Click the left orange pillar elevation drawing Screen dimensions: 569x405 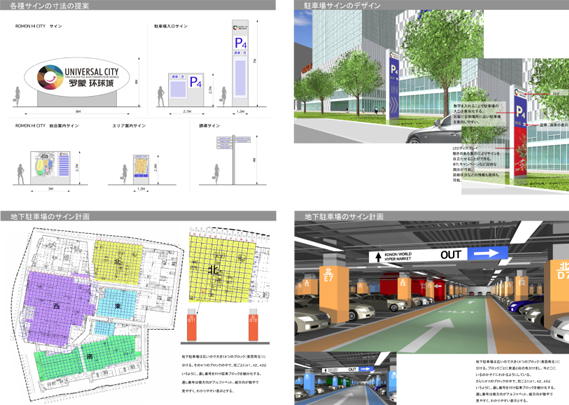click(x=191, y=325)
